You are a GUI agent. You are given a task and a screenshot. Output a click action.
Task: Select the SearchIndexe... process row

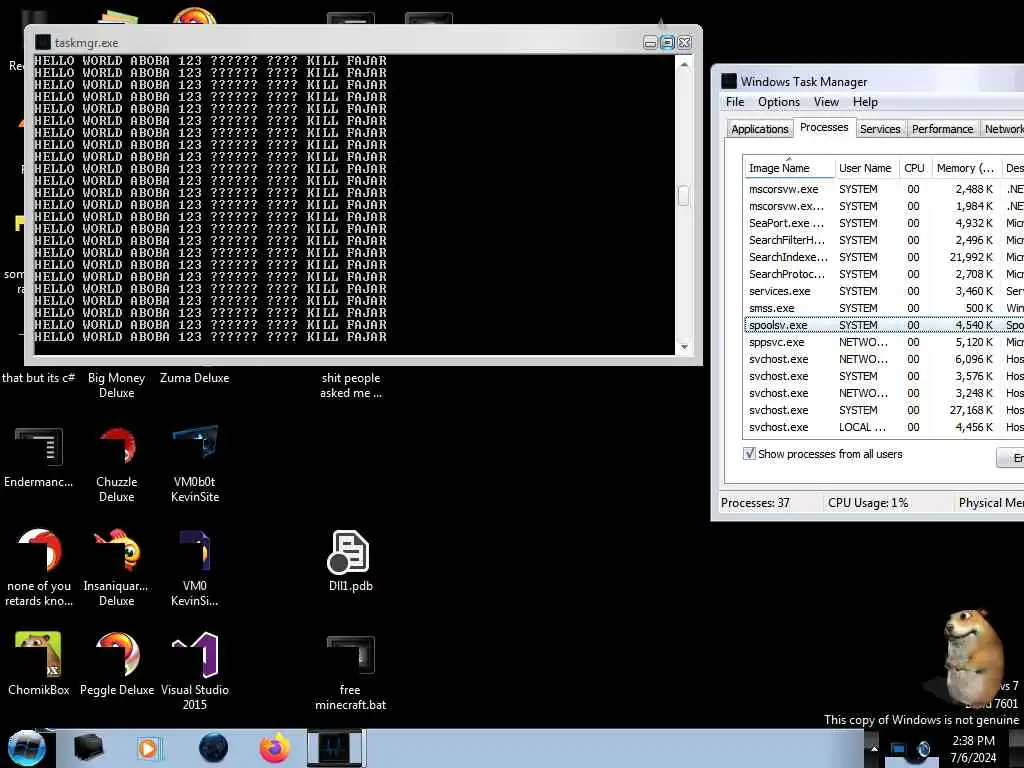coord(884,257)
